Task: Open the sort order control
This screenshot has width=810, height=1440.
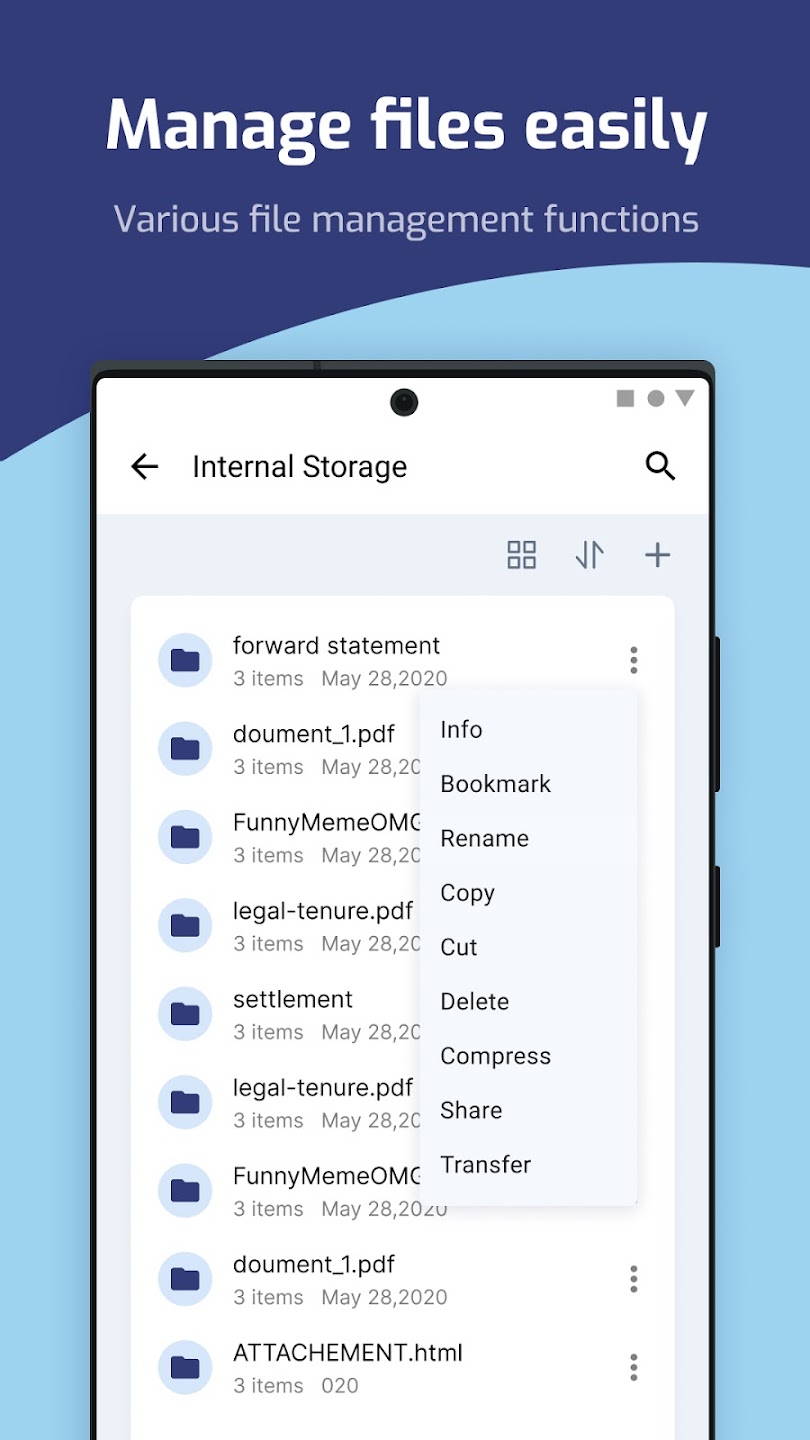Action: tap(589, 555)
